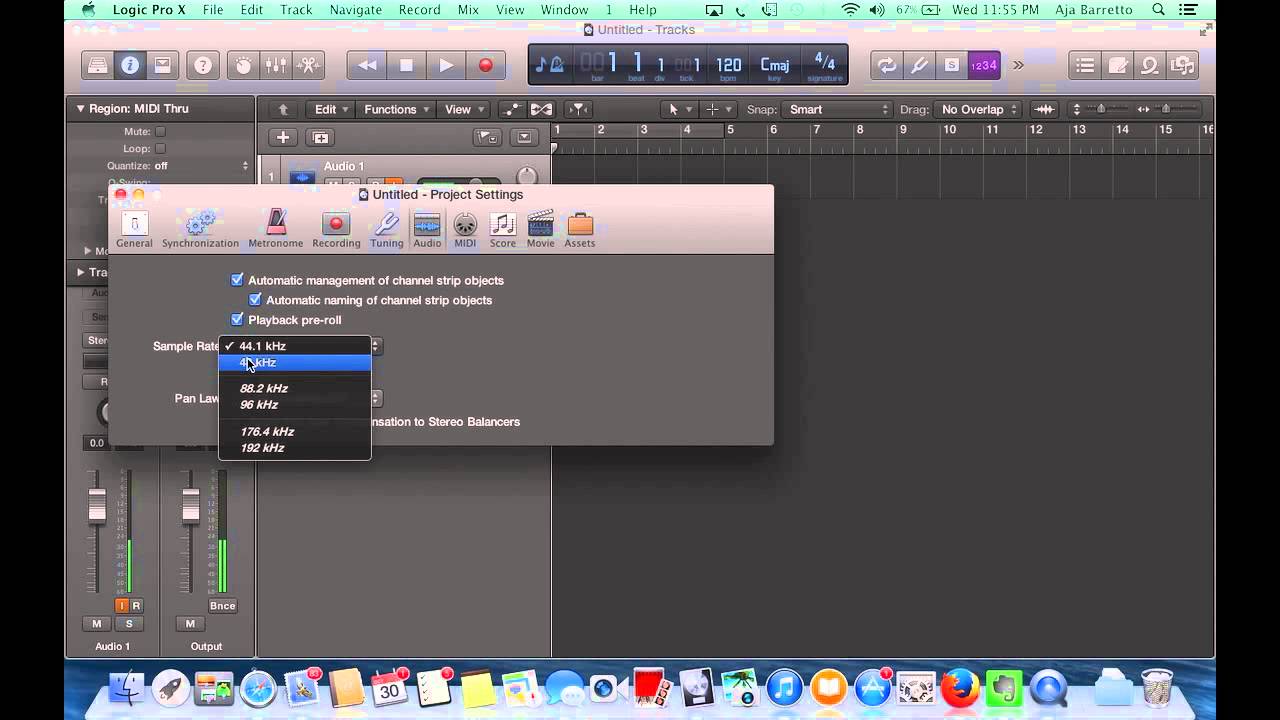
Task: Select 192 kHz sample rate option
Action: 295,448
